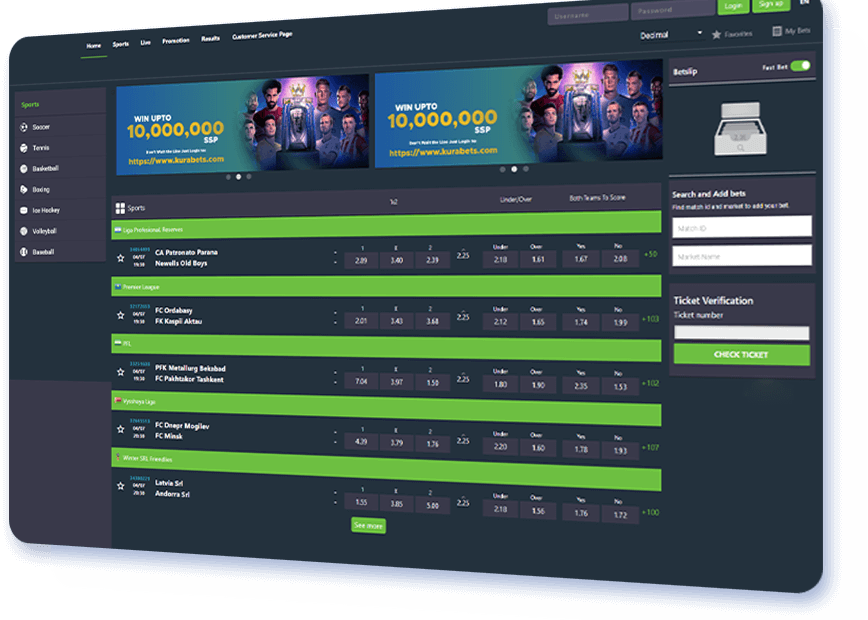The height and width of the screenshot is (620, 868).
Task: Select the Tennis ball icon in sidebar
Action: point(24,148)
